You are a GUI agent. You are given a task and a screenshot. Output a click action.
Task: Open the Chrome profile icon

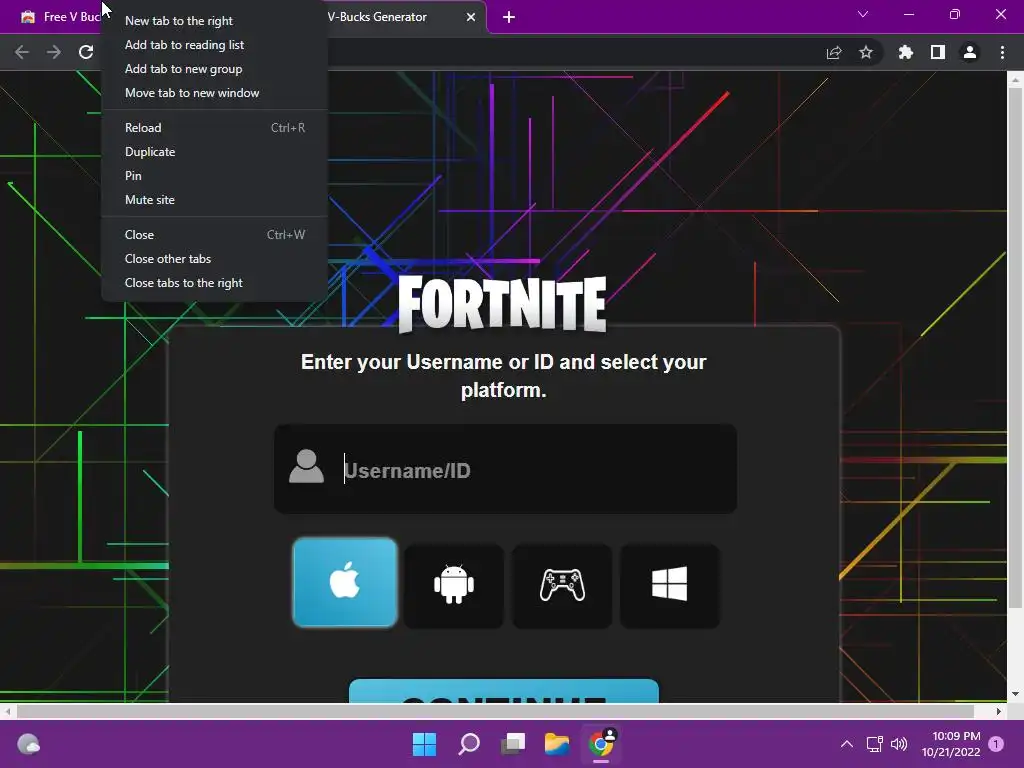tap(970, 52)
